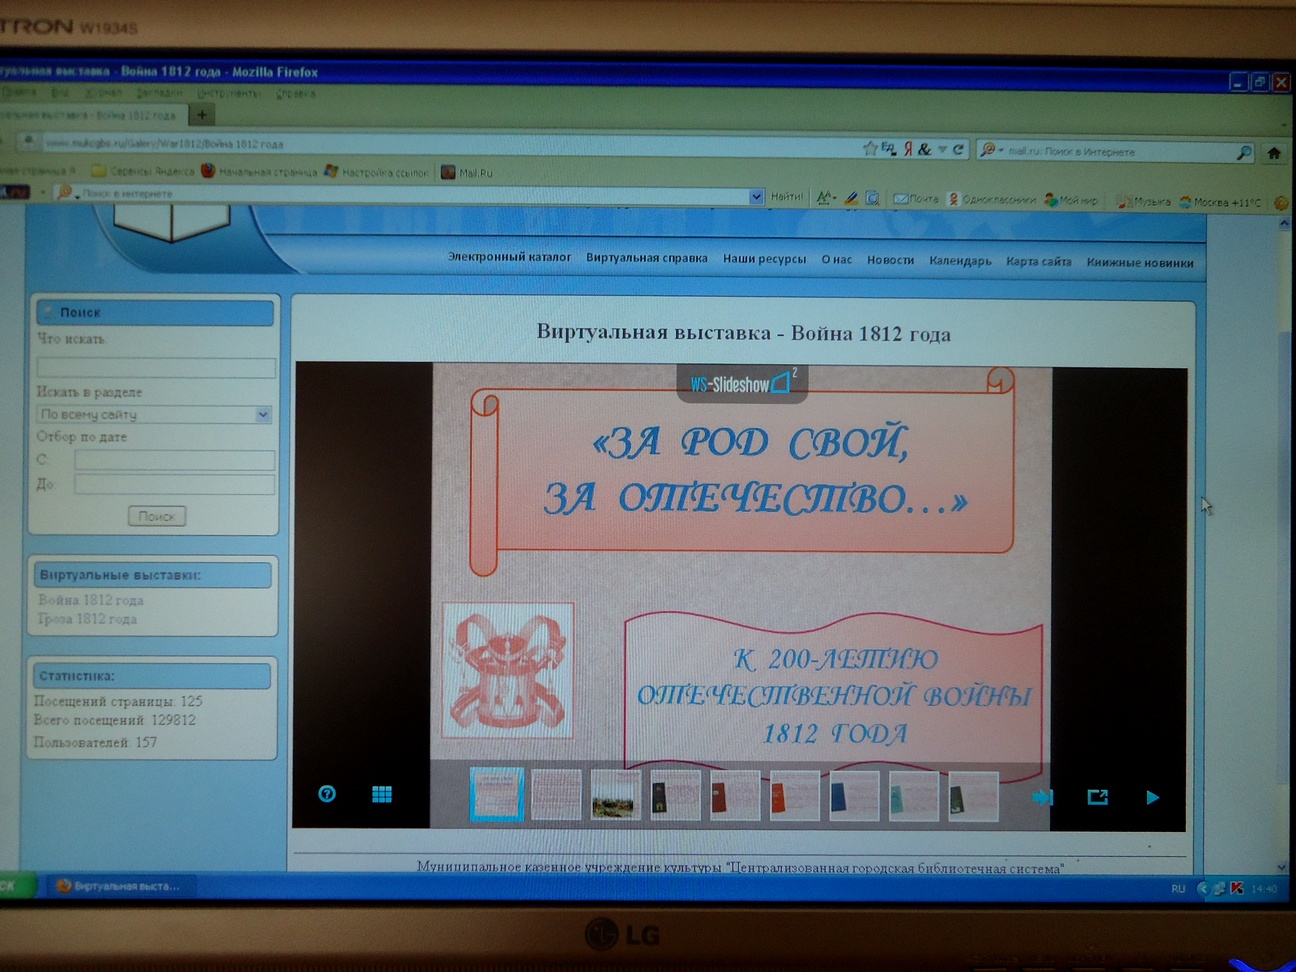Click the Yandex Я icon in address bar
The height and width of the screenshot is (972, 1296).
pyautogui.click(x=907, y=149)
